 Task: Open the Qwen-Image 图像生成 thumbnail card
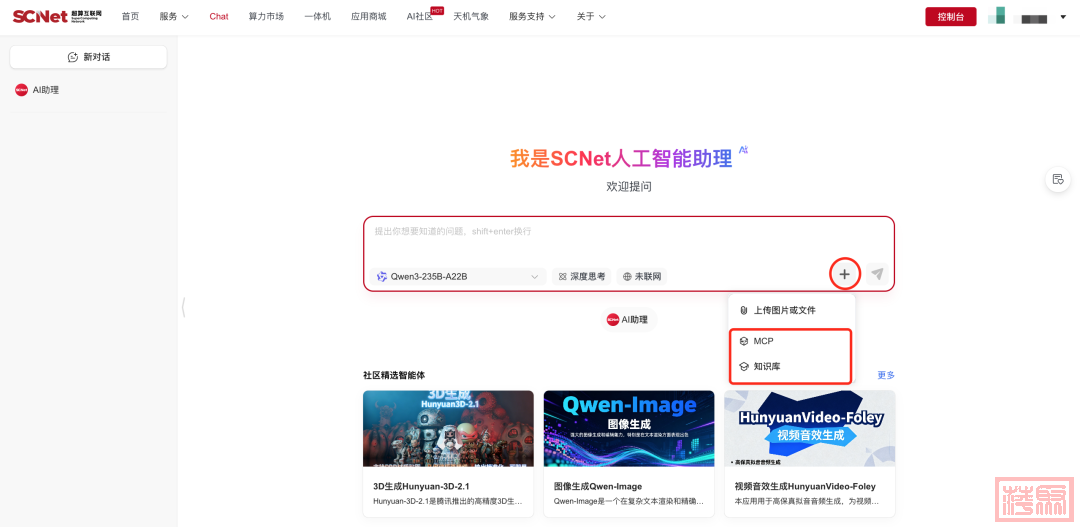(628, 430)
